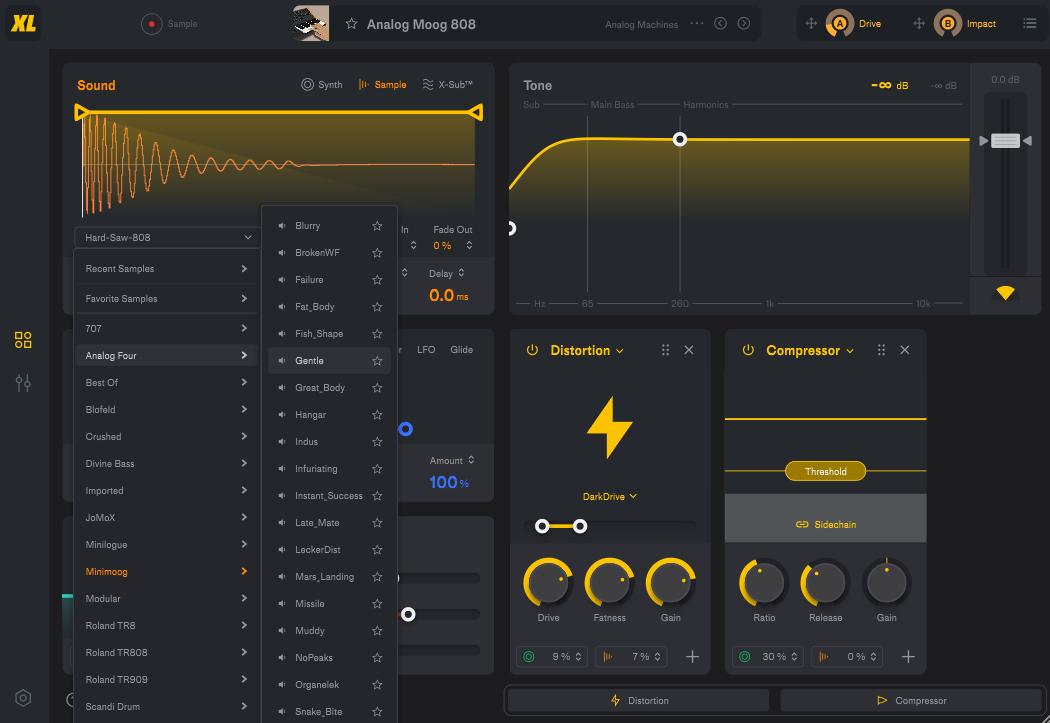Open the settings hexagon icon in sidebar
1050x723 pixels.
(x=23, y=698)
